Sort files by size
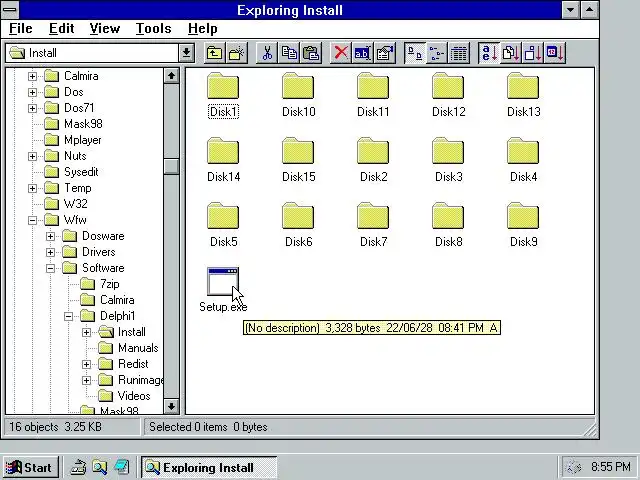 pyautogui.click(x=533, y=53)
